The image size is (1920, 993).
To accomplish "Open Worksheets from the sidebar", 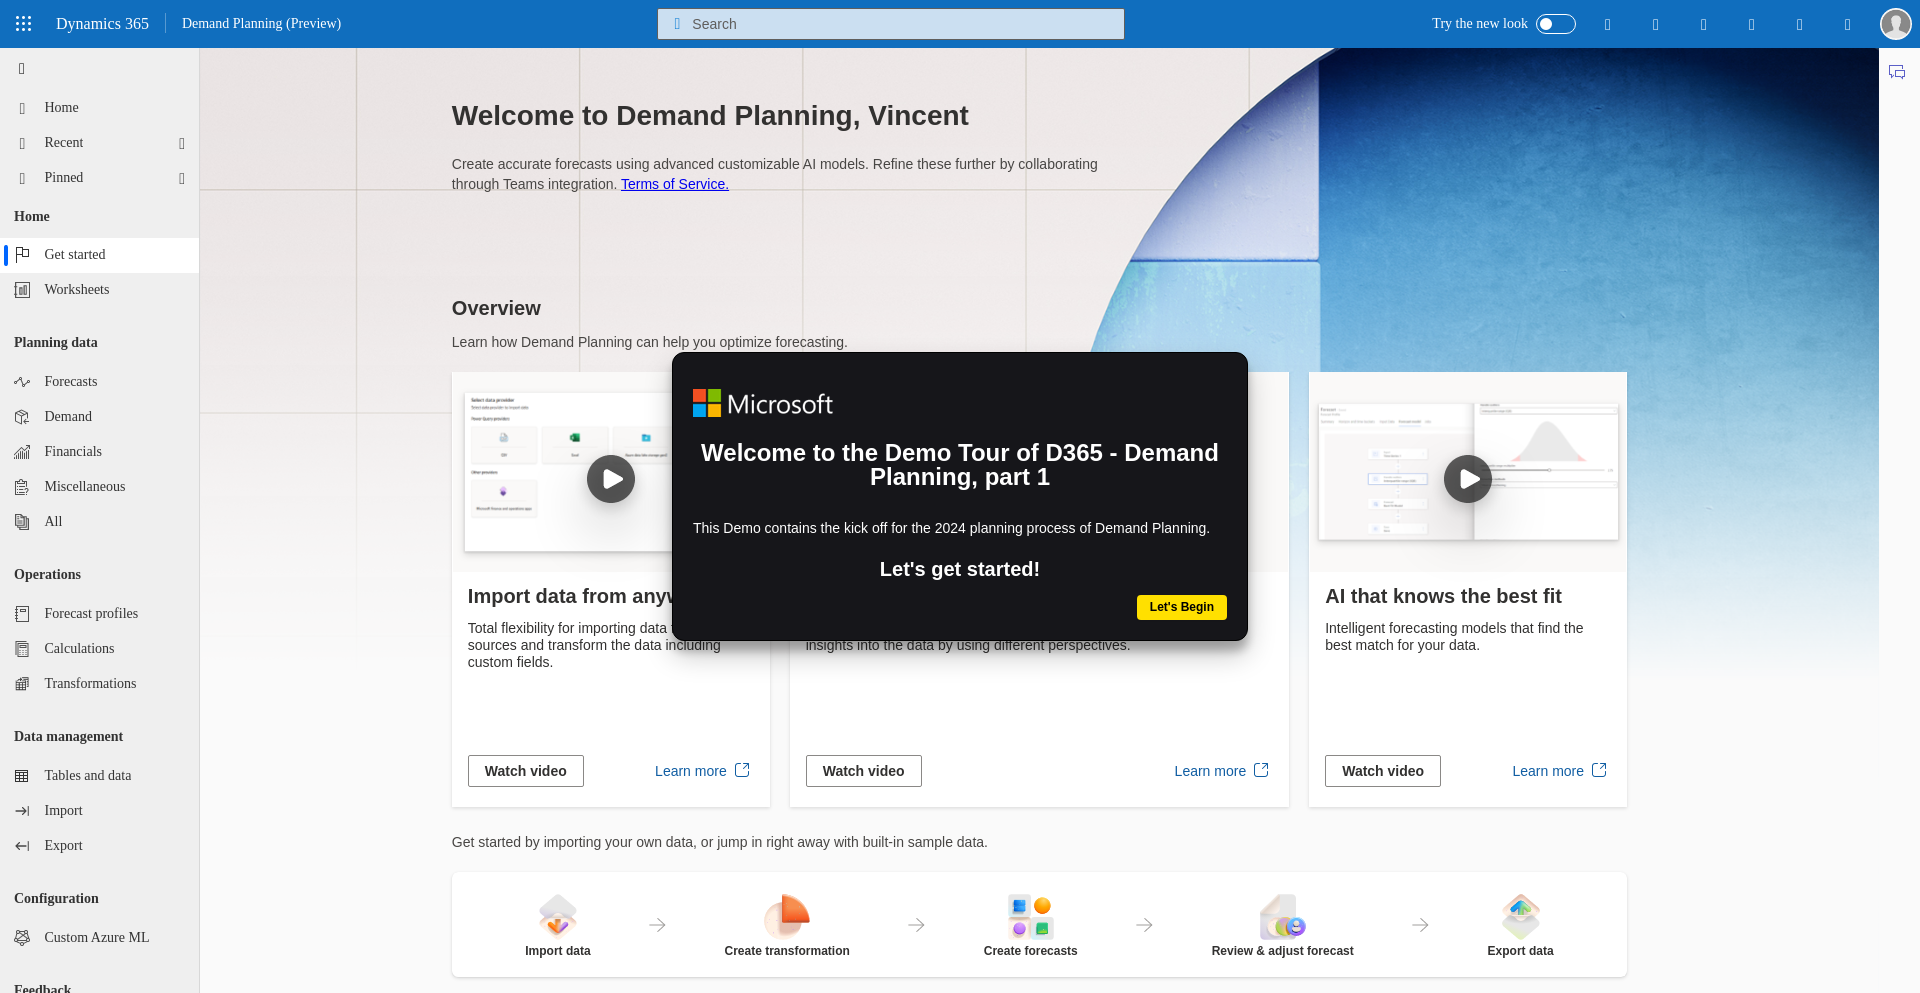I will (x=99, y=290).
